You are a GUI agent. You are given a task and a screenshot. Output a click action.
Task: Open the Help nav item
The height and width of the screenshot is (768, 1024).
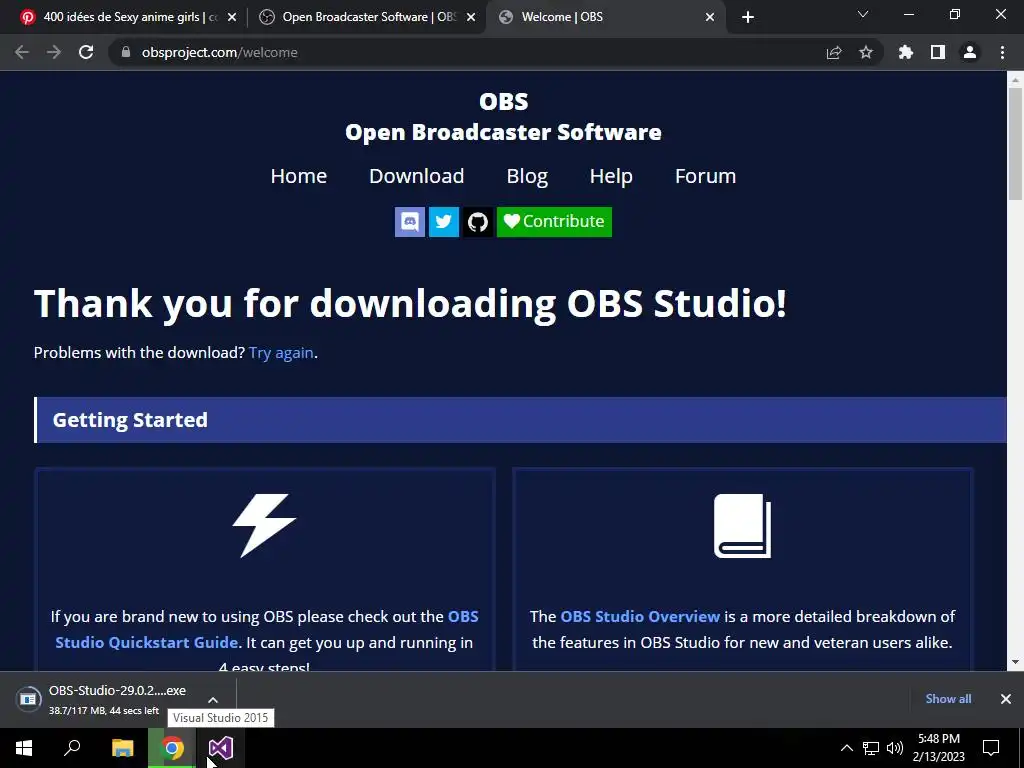click(x=611, y=176)
